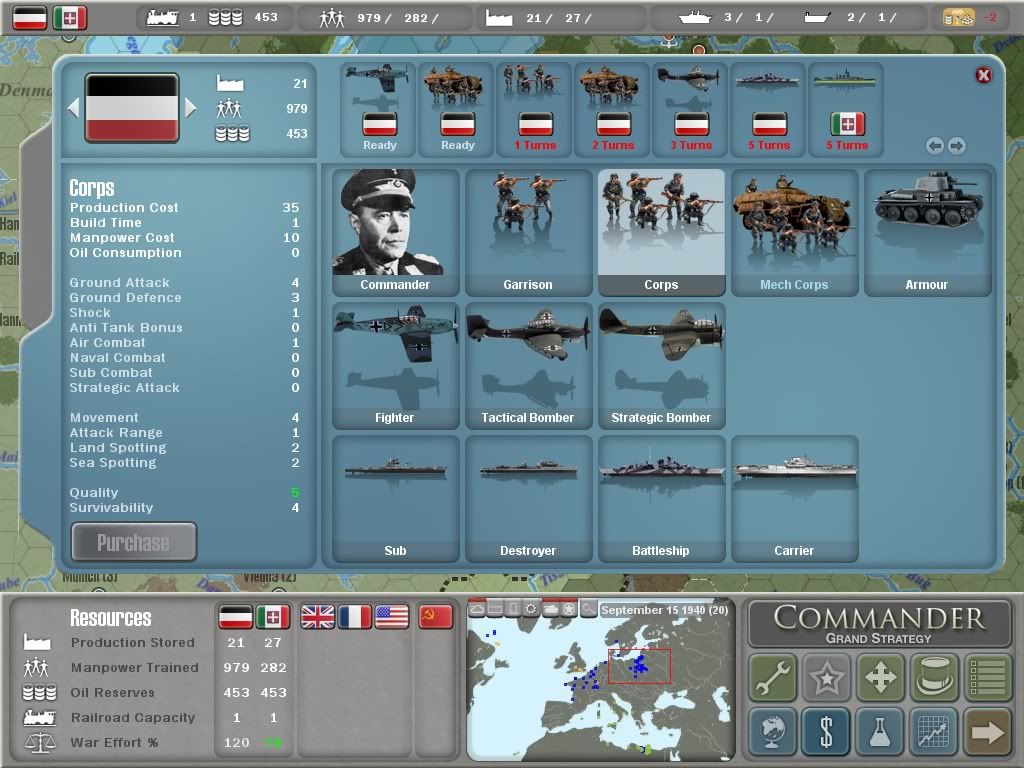
Task: Select the German 5 Turns ship queue item
Action: (x=768, y=109)
